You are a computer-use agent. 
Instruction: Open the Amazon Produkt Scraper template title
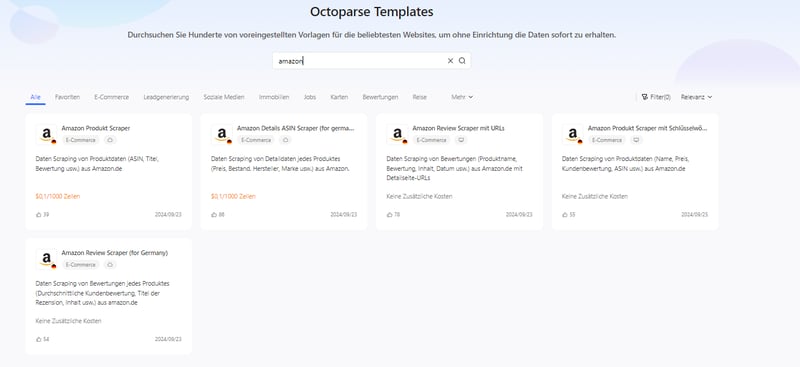click(95, 128)
